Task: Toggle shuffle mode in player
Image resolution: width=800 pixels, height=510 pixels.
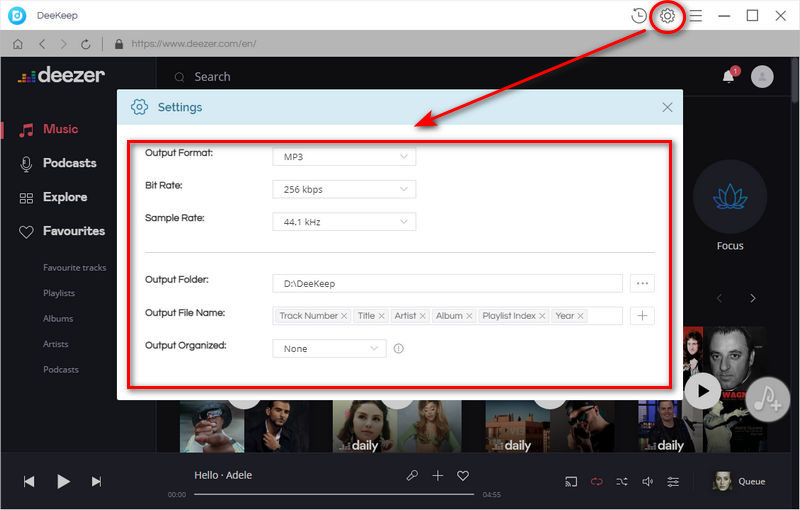Action: click(x=622, y=481)
